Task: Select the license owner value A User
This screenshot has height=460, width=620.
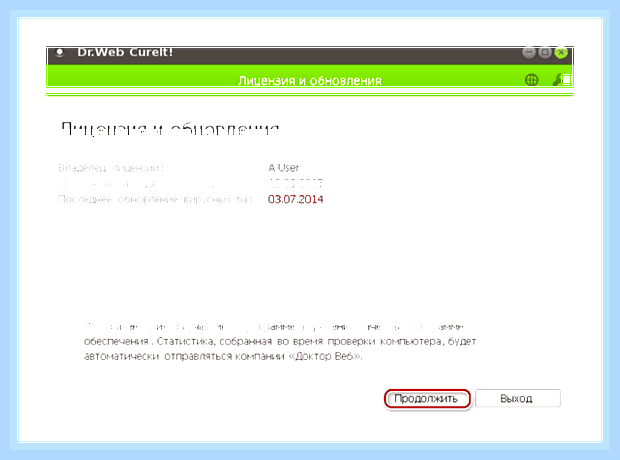Action: click(x=284, y=168)
